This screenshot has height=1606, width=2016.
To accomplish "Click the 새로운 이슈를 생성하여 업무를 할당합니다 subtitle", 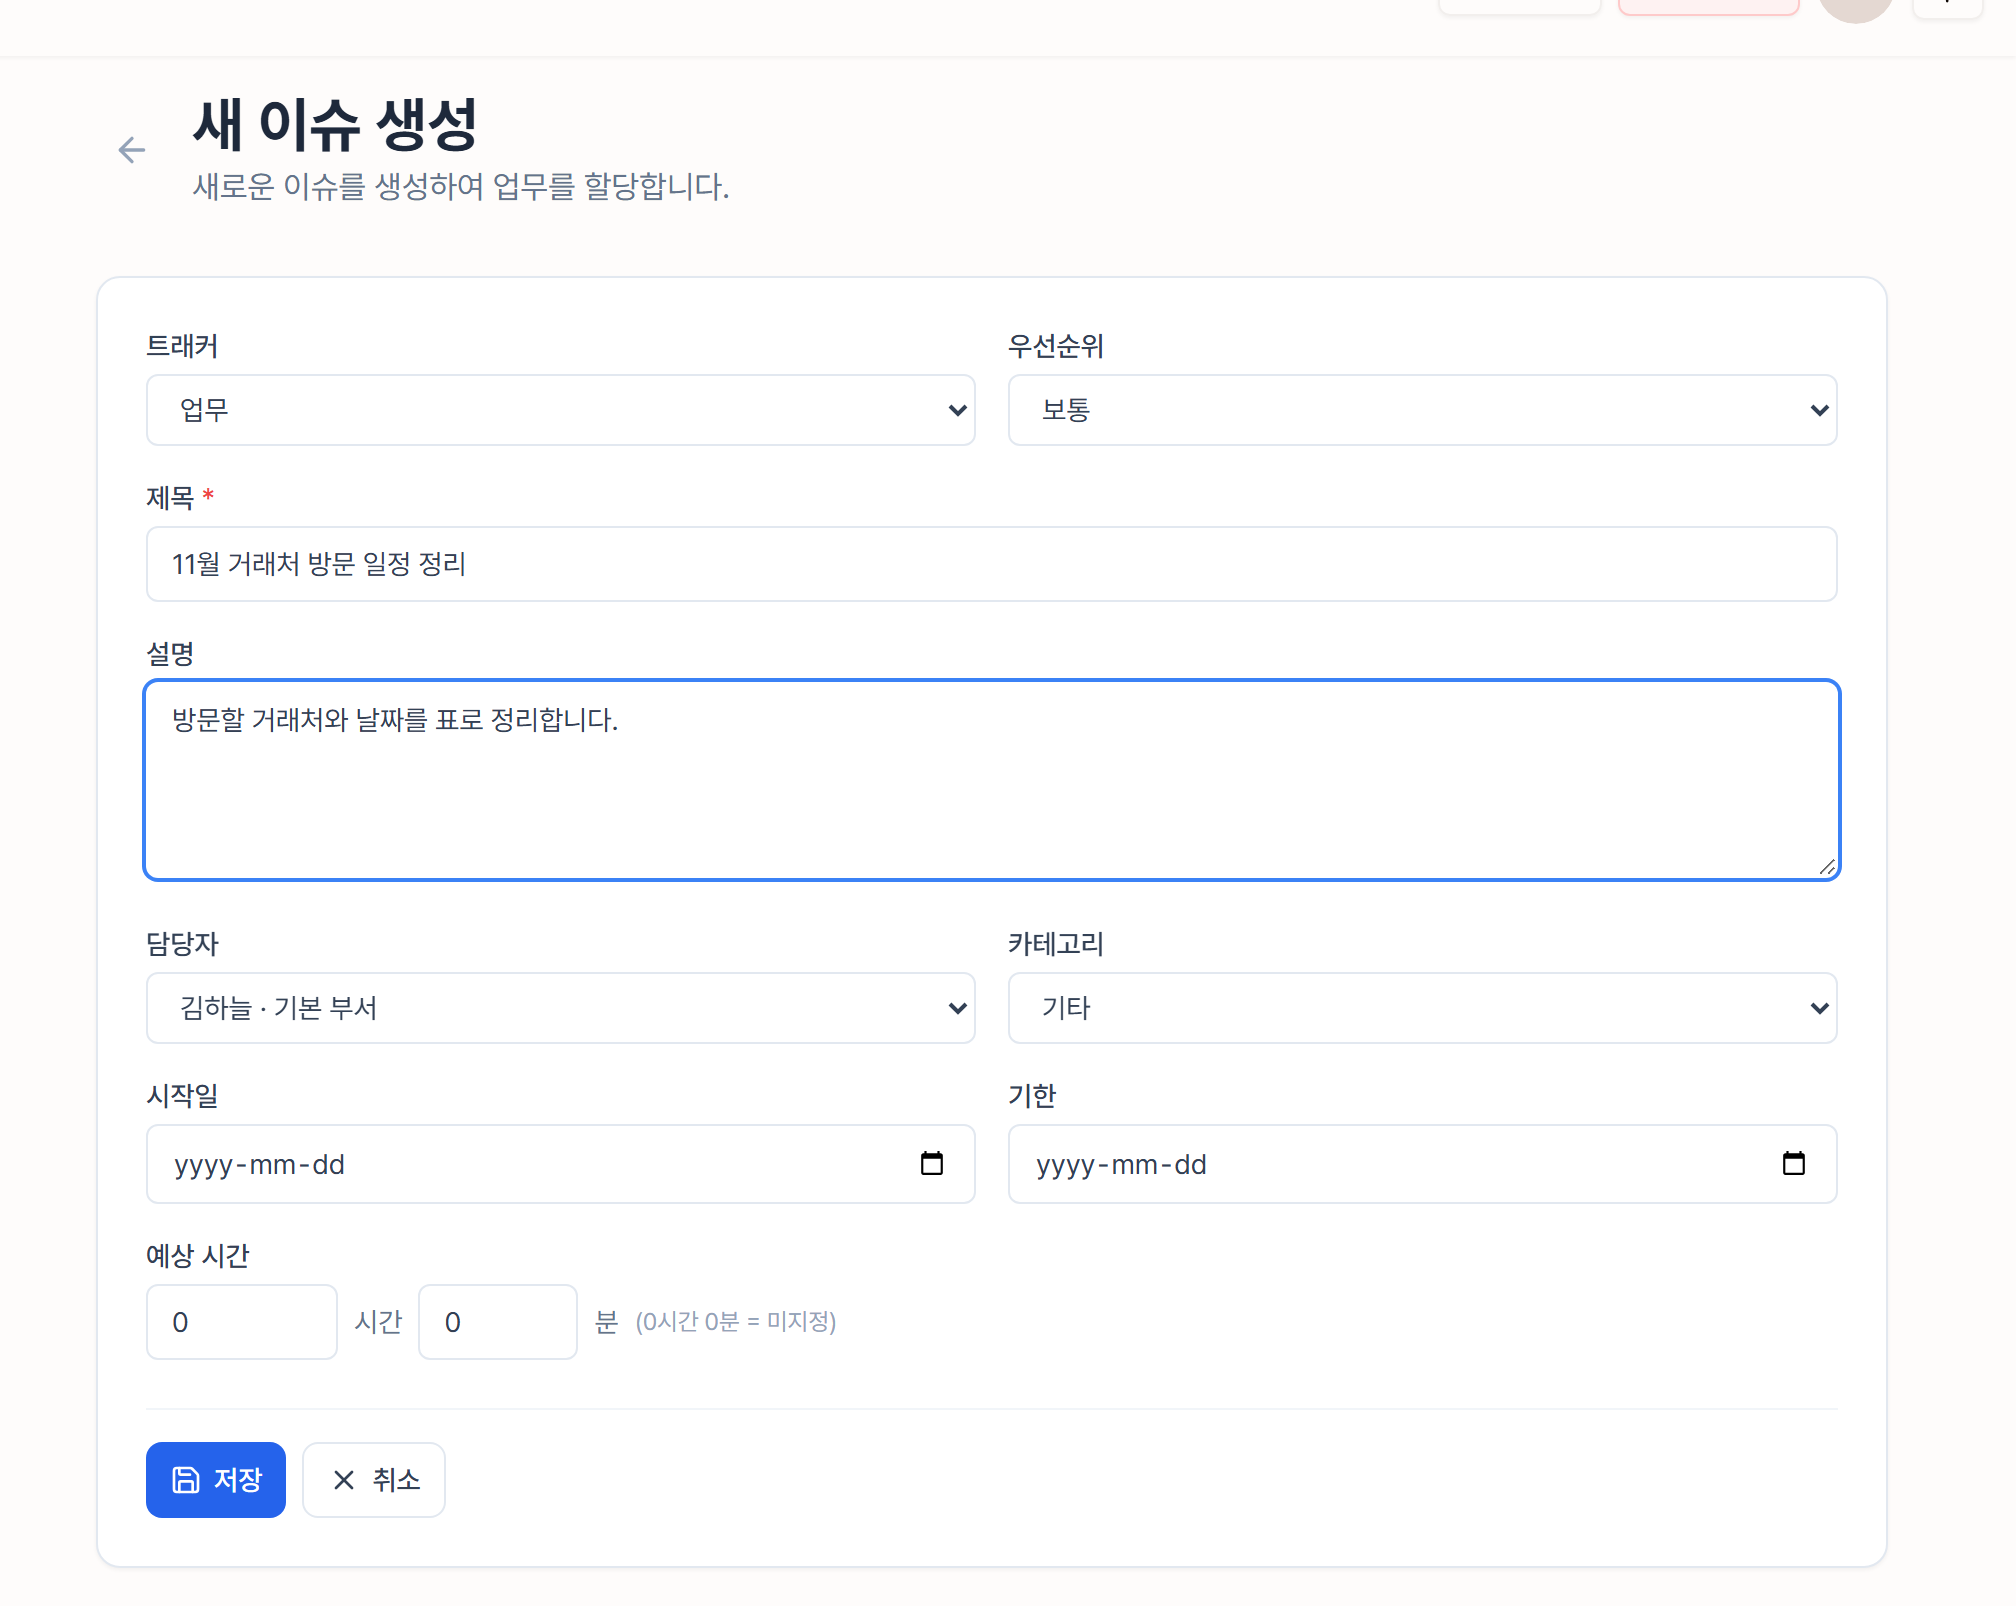I will (x=461, y=186).
